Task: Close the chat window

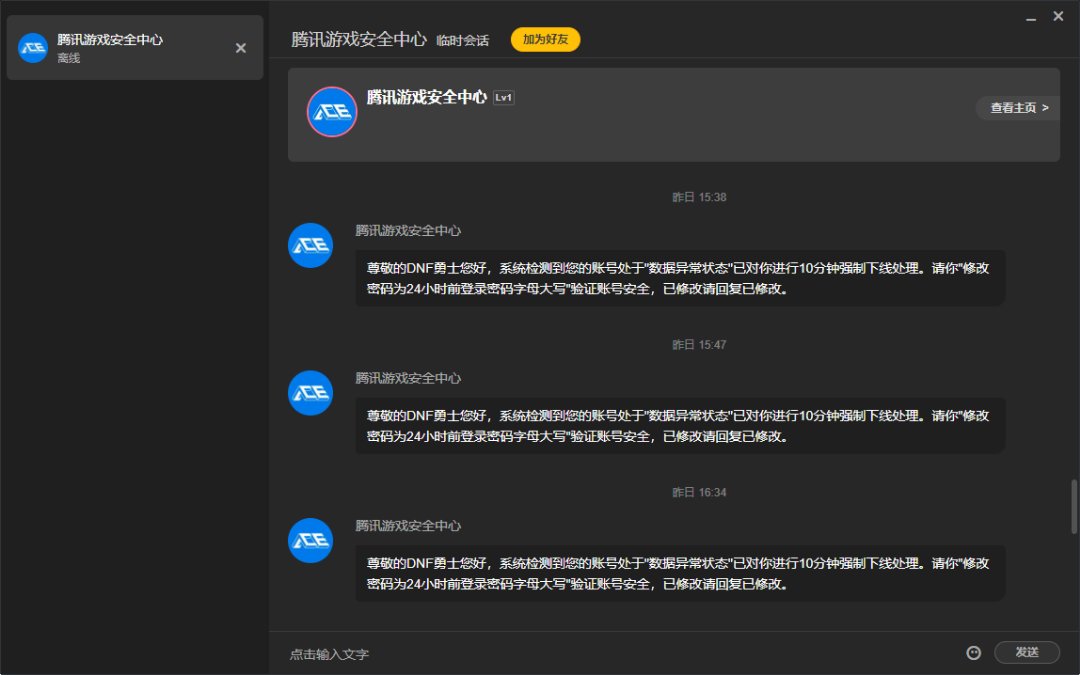Action: tap(1058, 16)
